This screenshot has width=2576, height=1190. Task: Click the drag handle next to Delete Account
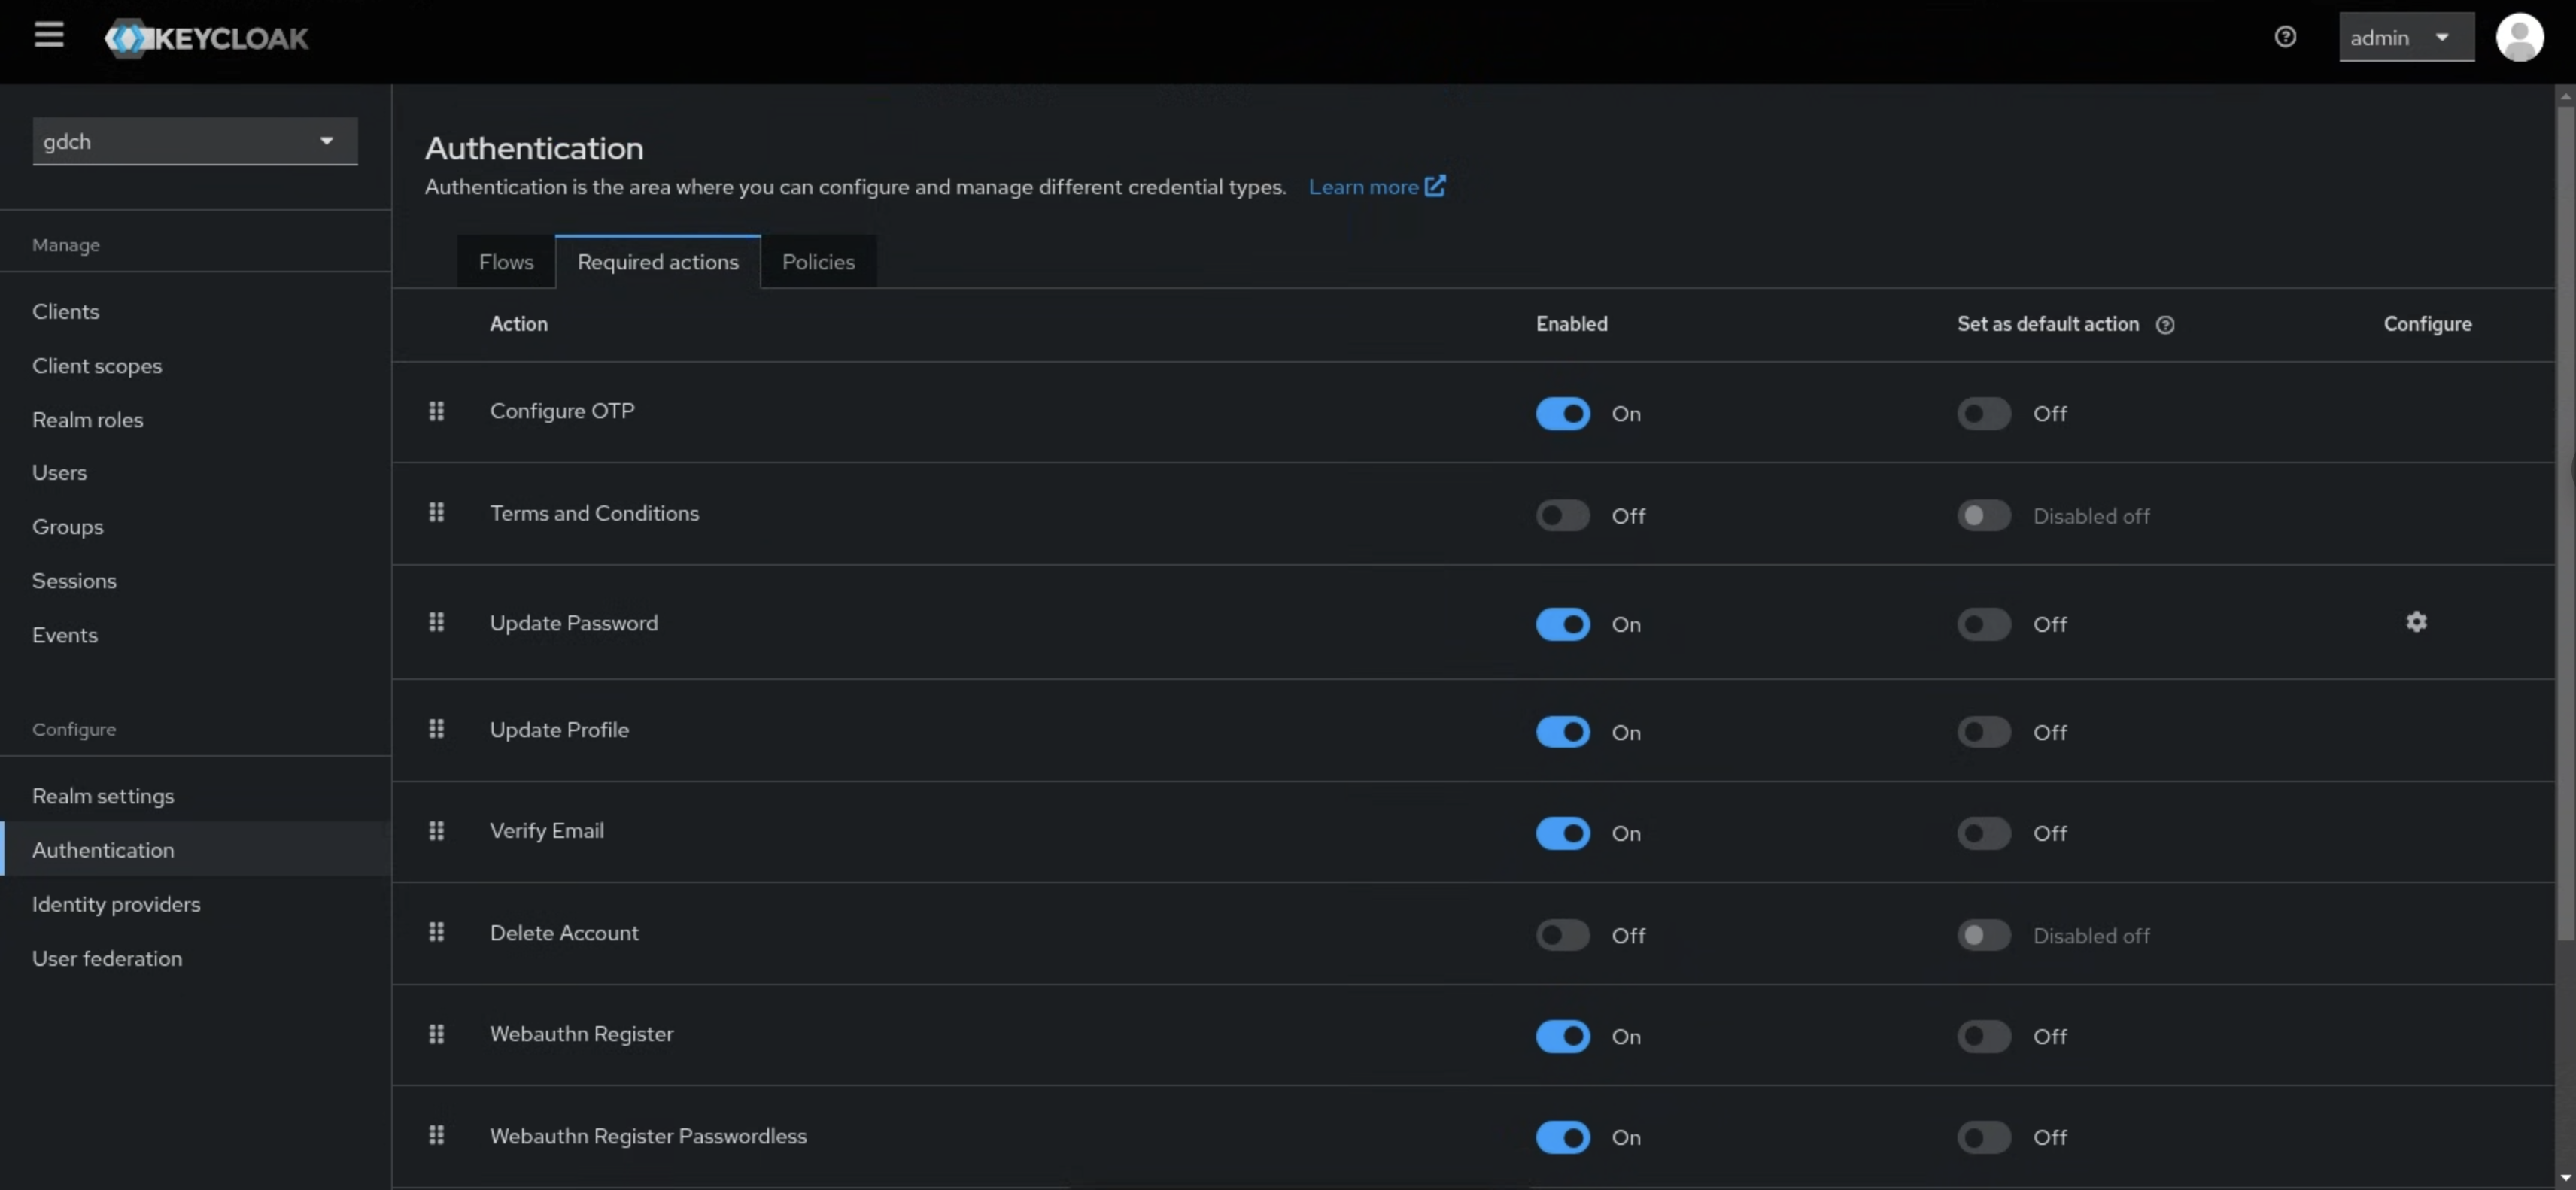436,931
